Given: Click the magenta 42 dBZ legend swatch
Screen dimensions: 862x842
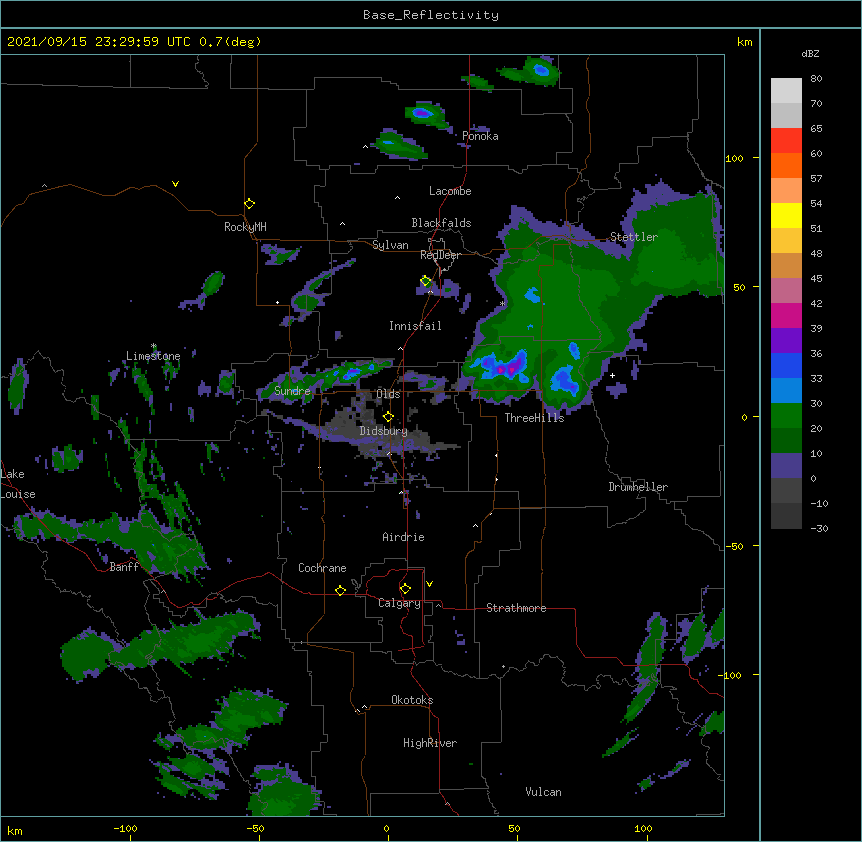Looking at the screenshot, I should 786,315.
